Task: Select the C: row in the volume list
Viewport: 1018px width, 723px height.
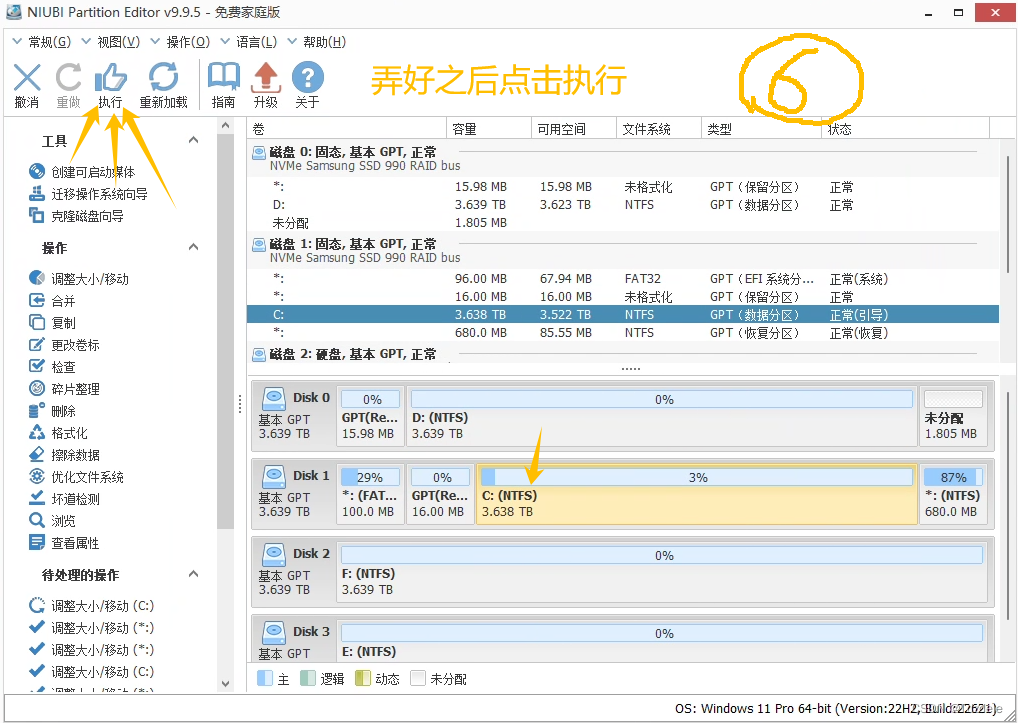Action: coord(623,315)
